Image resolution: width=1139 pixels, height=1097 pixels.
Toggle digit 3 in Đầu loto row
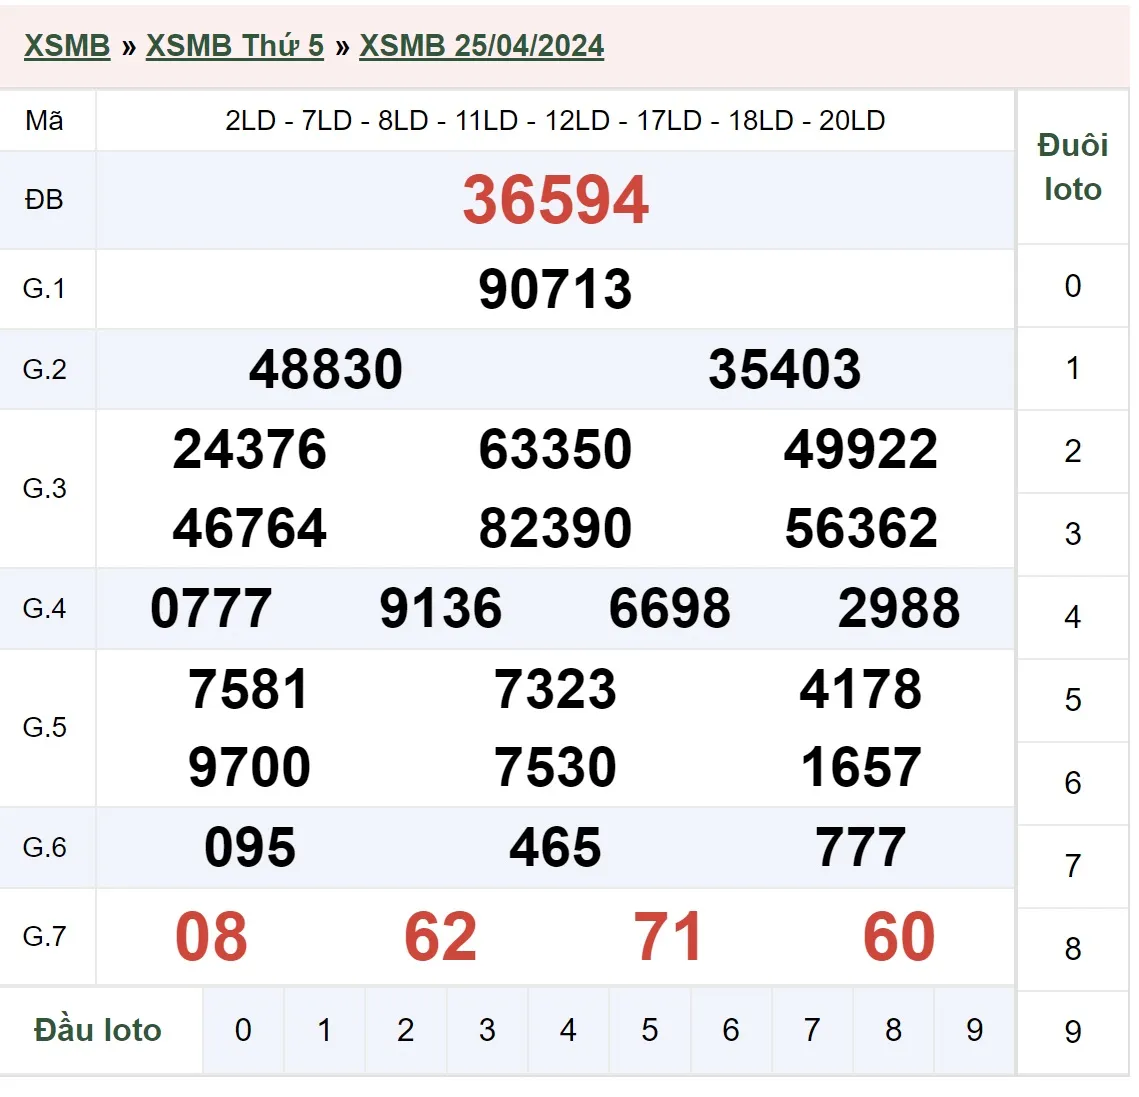coord(487,1030)
